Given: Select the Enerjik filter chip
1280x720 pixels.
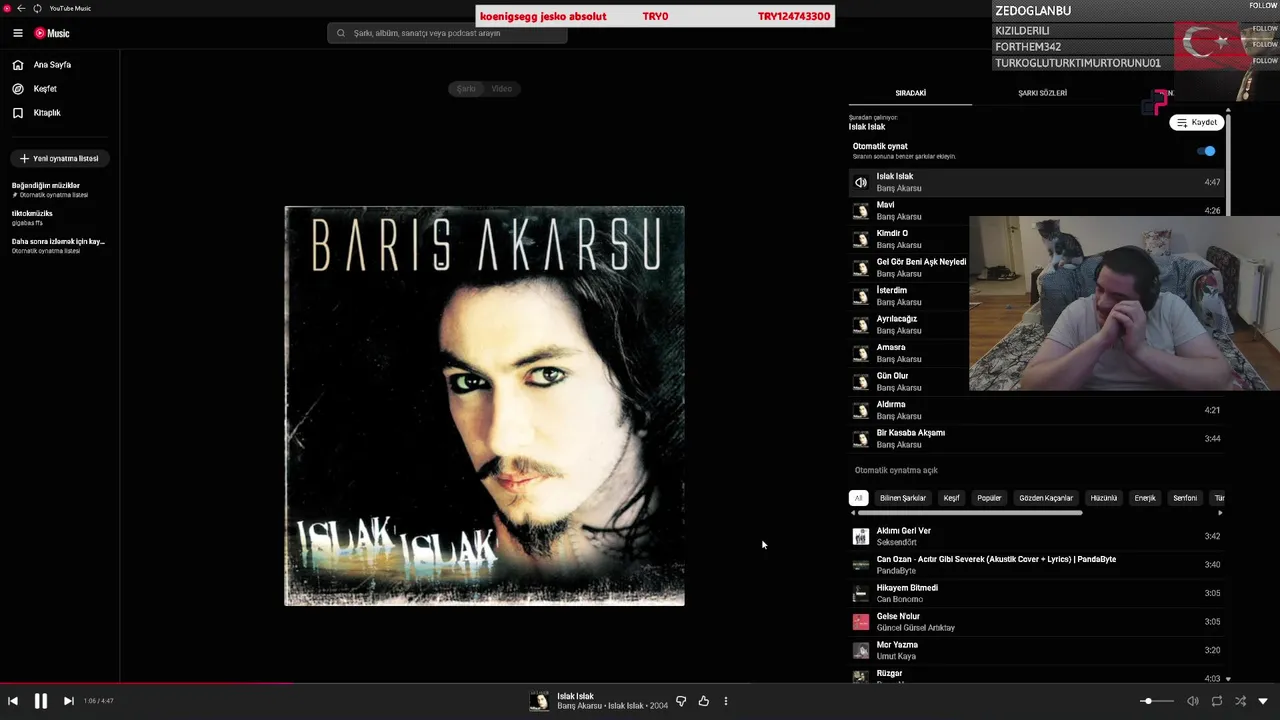Looking at the screenshot, I should (x=1145, y=498).
